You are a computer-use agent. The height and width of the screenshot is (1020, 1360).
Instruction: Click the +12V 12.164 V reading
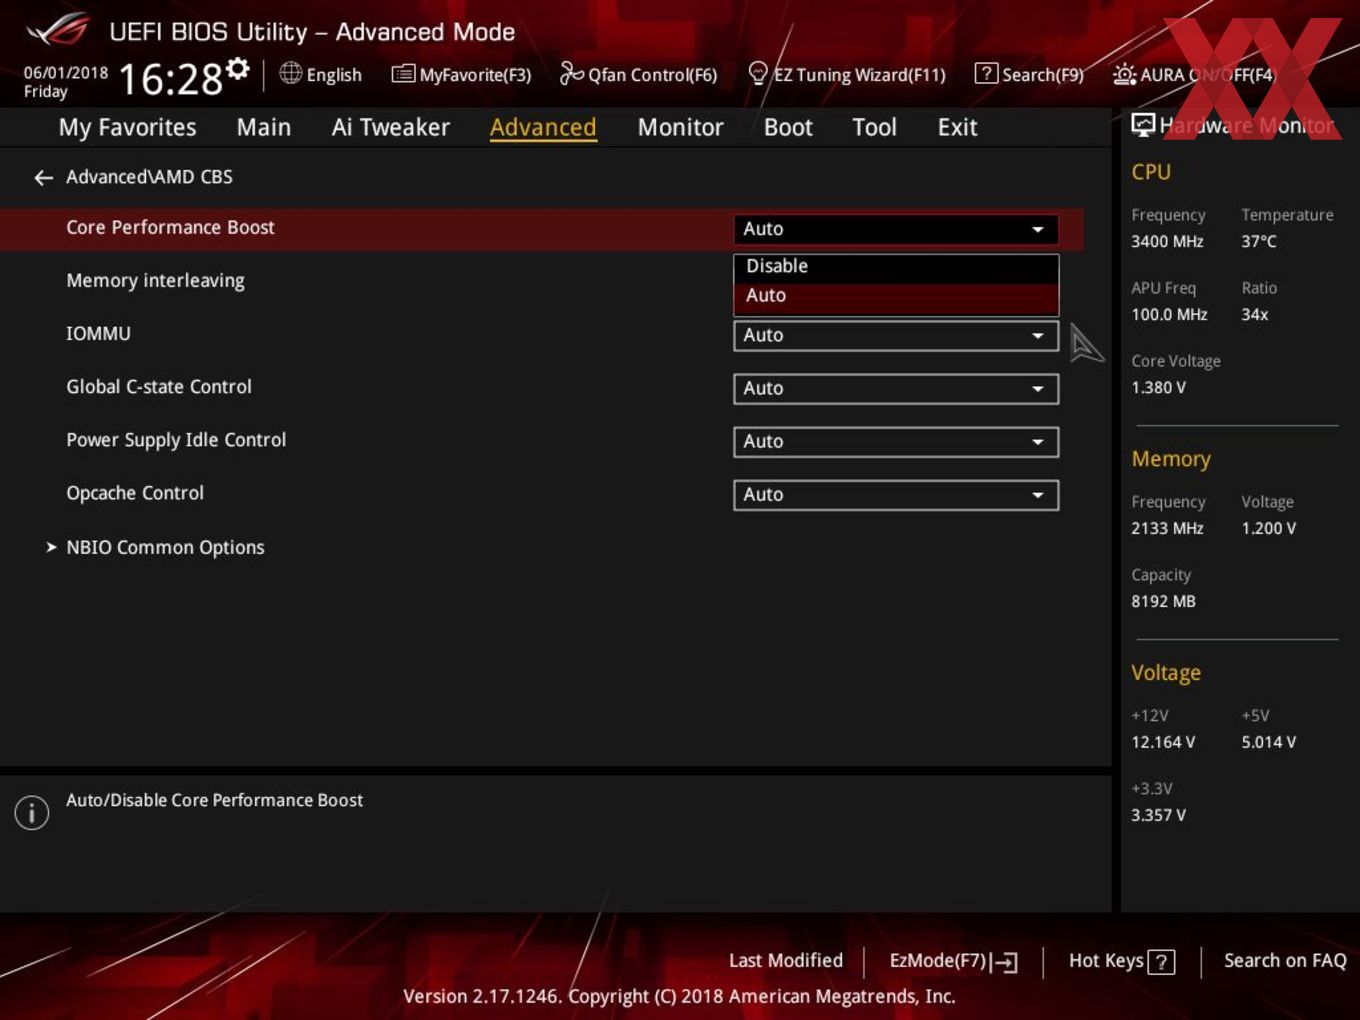[x=1163, y=743]
